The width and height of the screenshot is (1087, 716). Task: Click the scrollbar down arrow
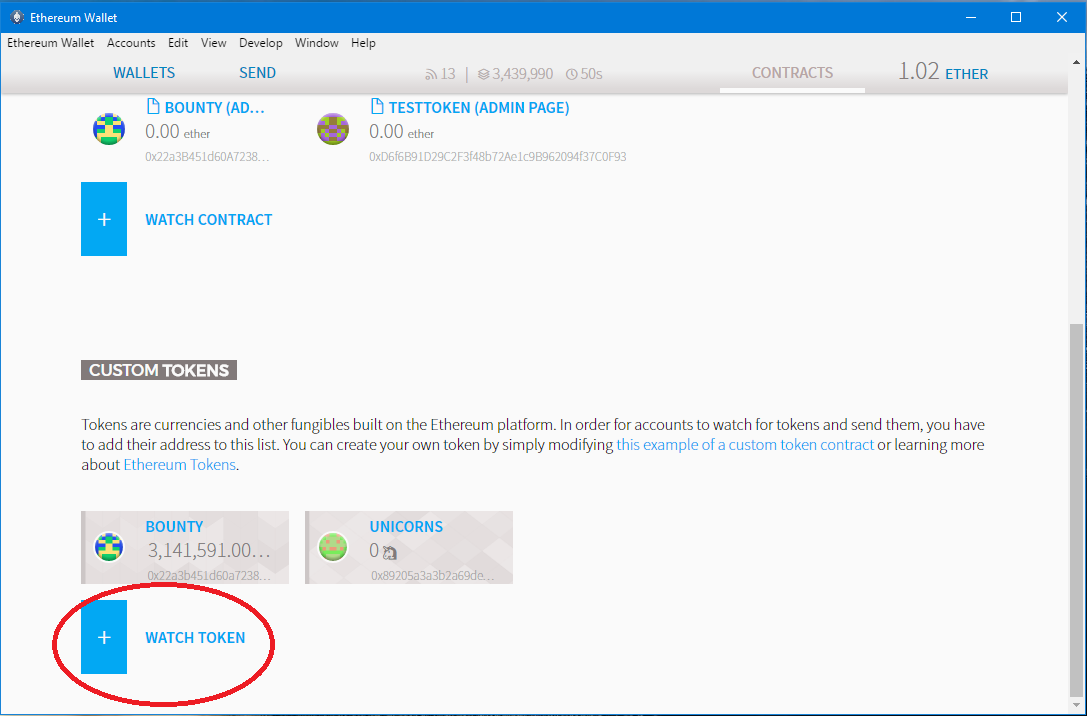[x=1076, y=705]
